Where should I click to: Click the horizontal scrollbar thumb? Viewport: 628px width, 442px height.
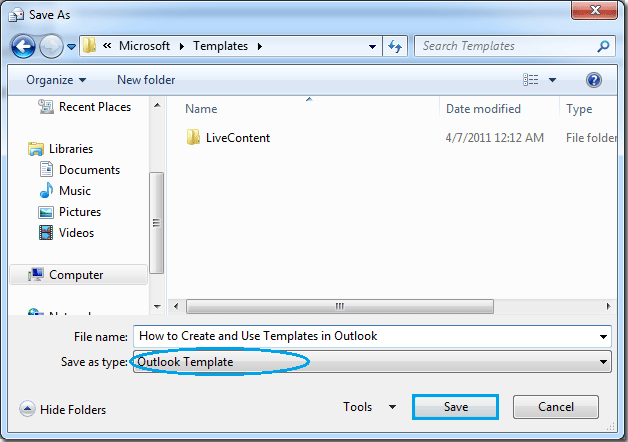(x=340, y=307)
